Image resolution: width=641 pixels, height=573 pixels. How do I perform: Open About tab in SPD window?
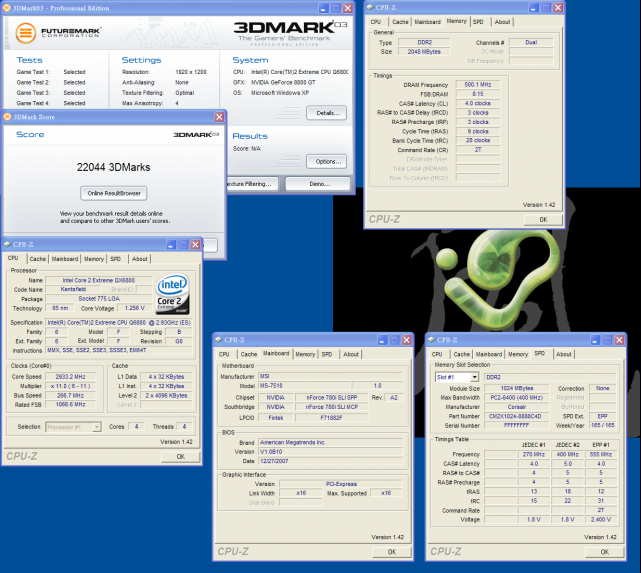[x=563, y=354]
